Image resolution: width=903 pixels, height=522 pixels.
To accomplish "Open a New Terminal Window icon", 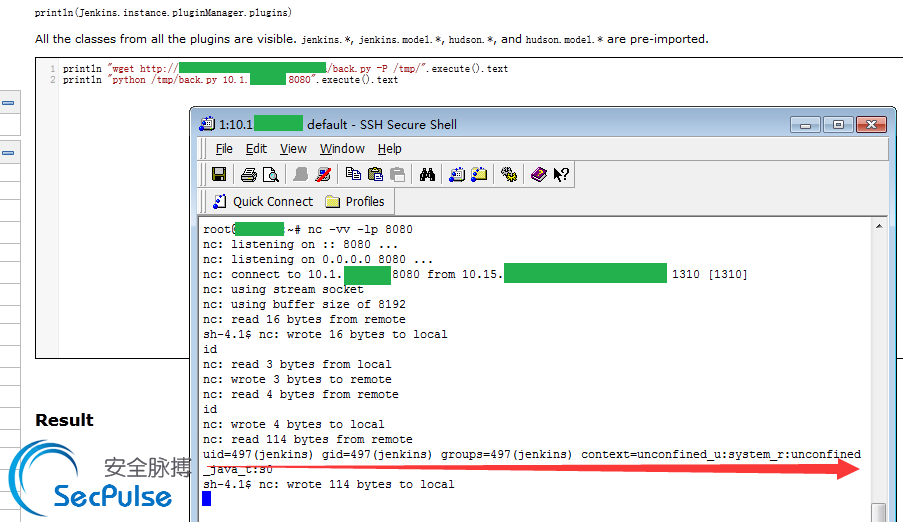I will (x=457, y=175).
